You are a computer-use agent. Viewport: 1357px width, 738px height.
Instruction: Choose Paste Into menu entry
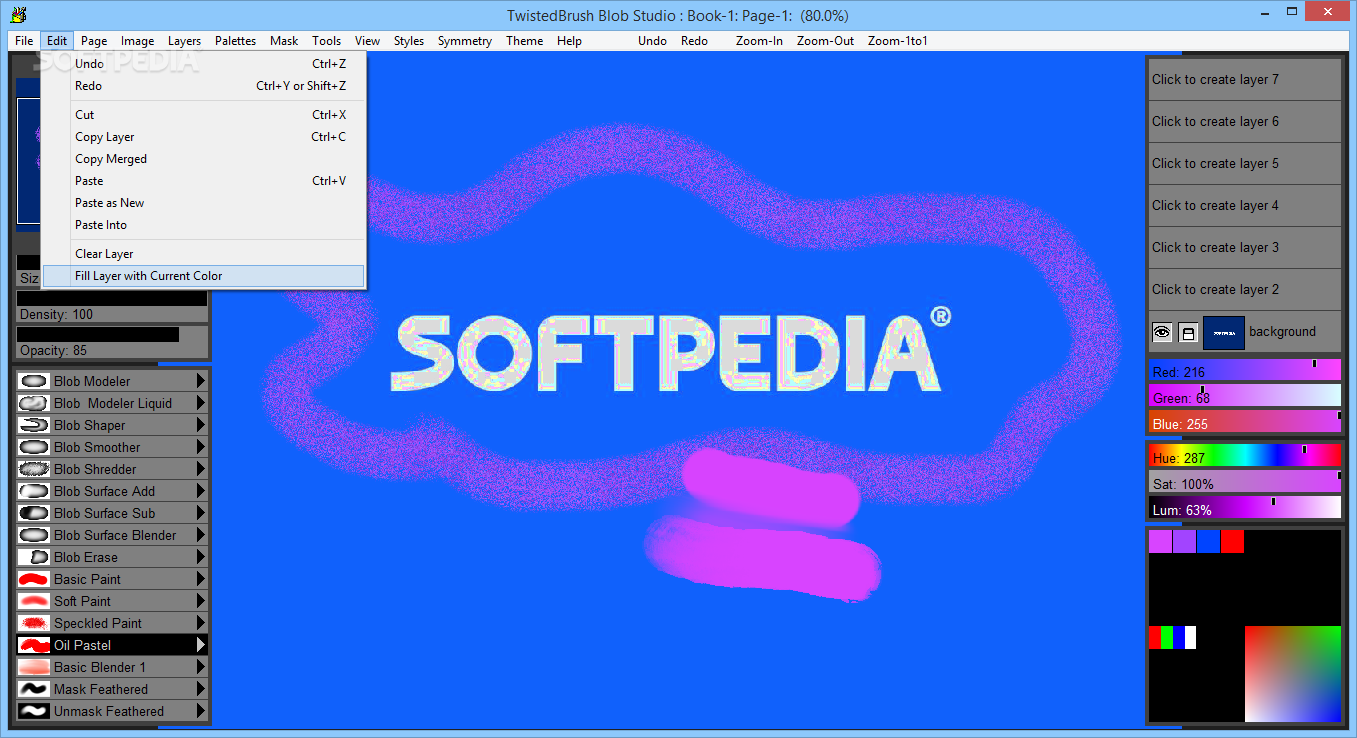pos(204,225)
